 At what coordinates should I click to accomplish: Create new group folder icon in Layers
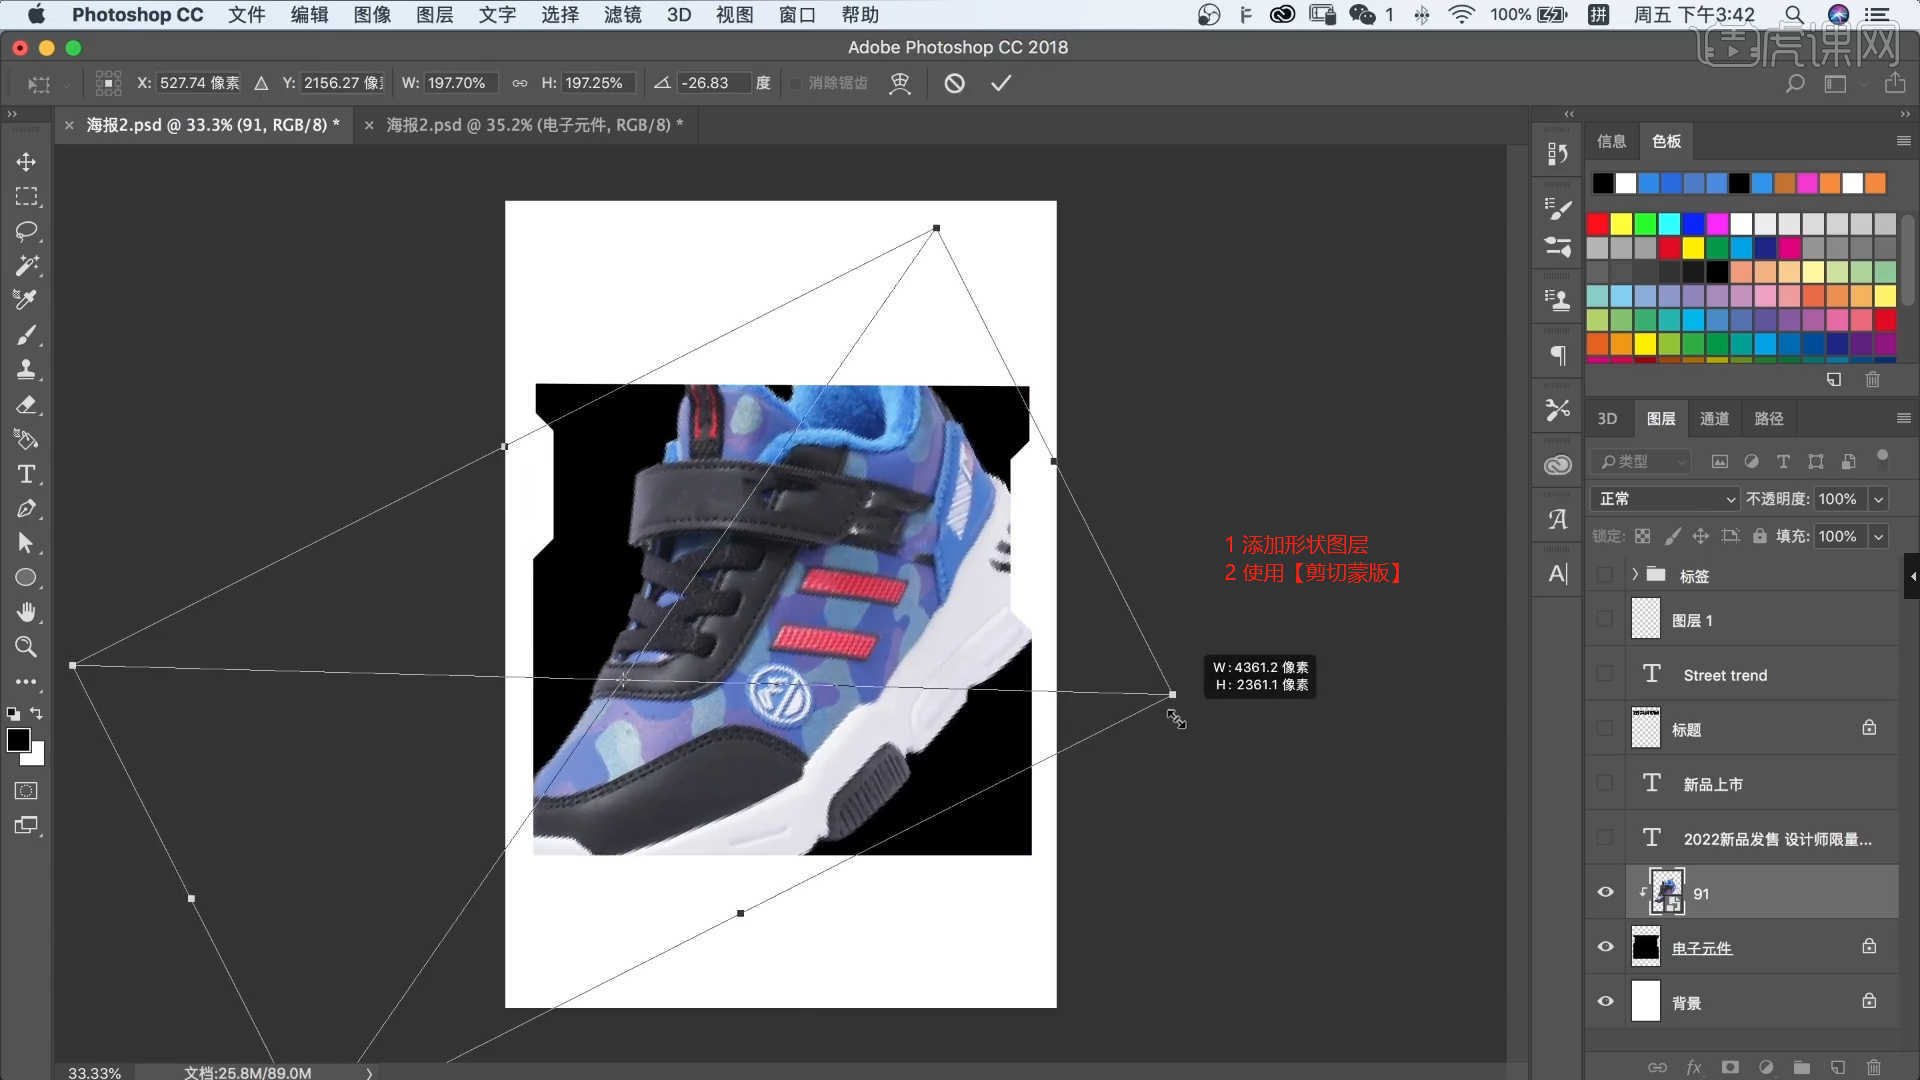coord(1801,1067)
